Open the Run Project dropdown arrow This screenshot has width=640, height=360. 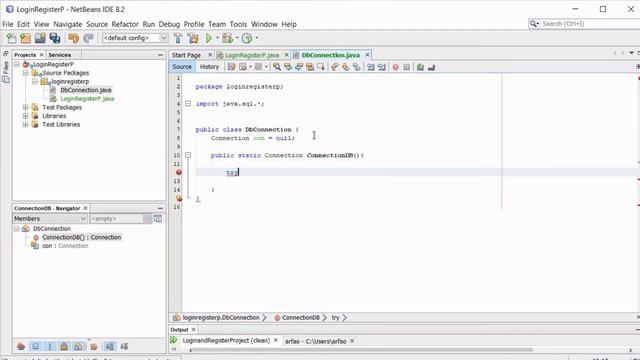point(218,38)
